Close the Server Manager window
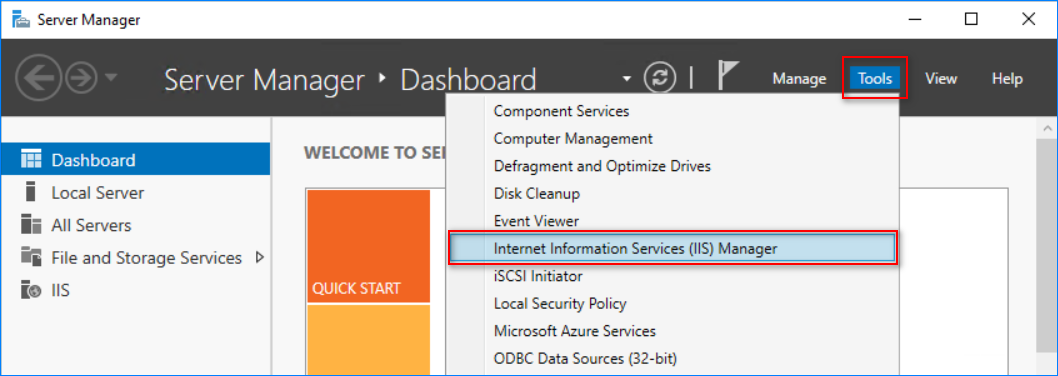Screen dimensions: 1058x376 tap(1028, 19)
